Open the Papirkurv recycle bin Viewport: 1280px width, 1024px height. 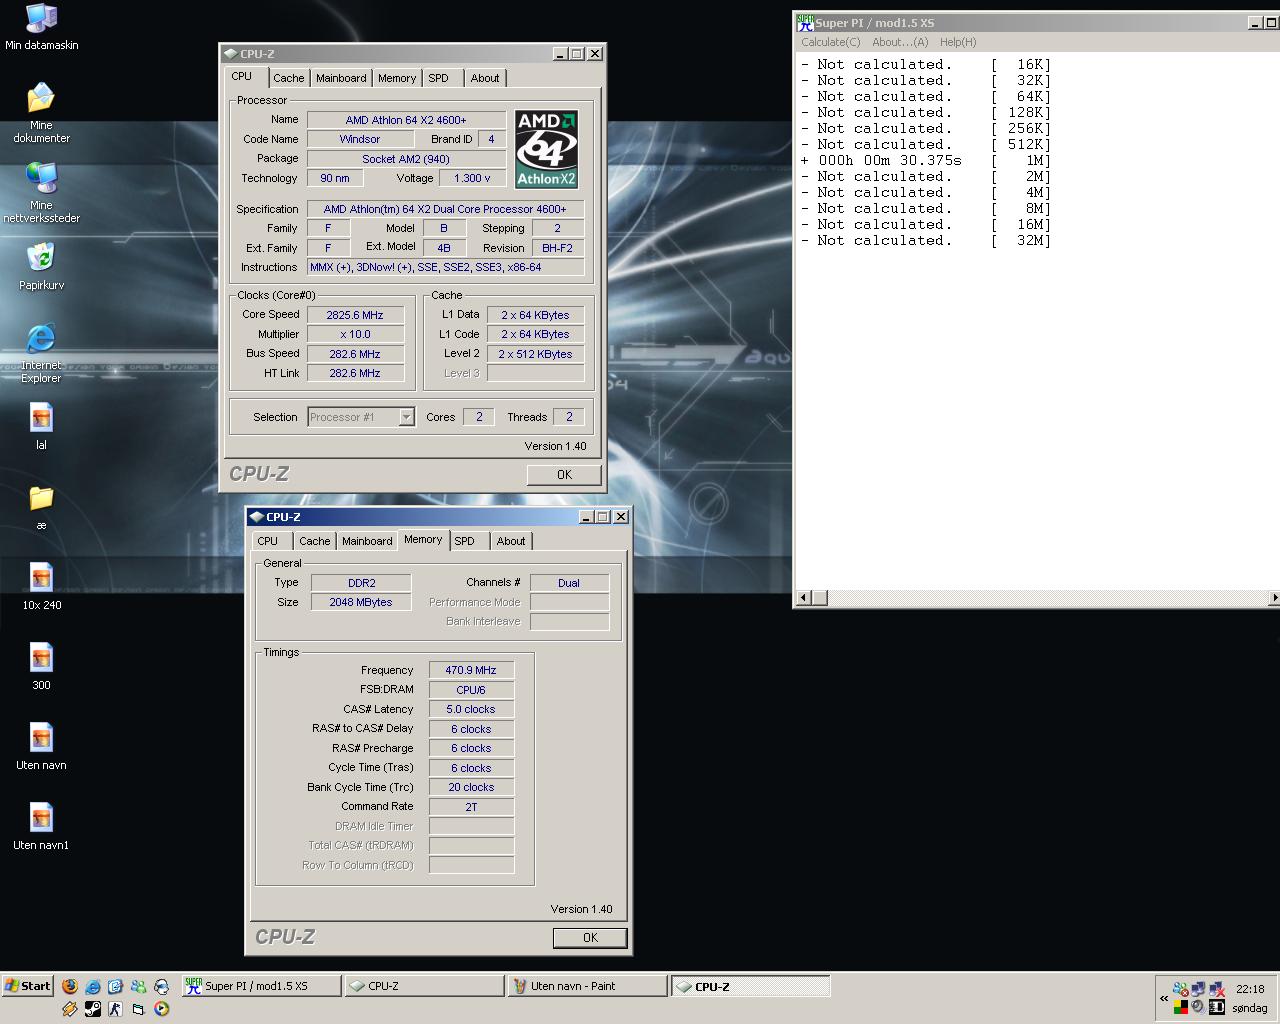[x=41, y=266]
